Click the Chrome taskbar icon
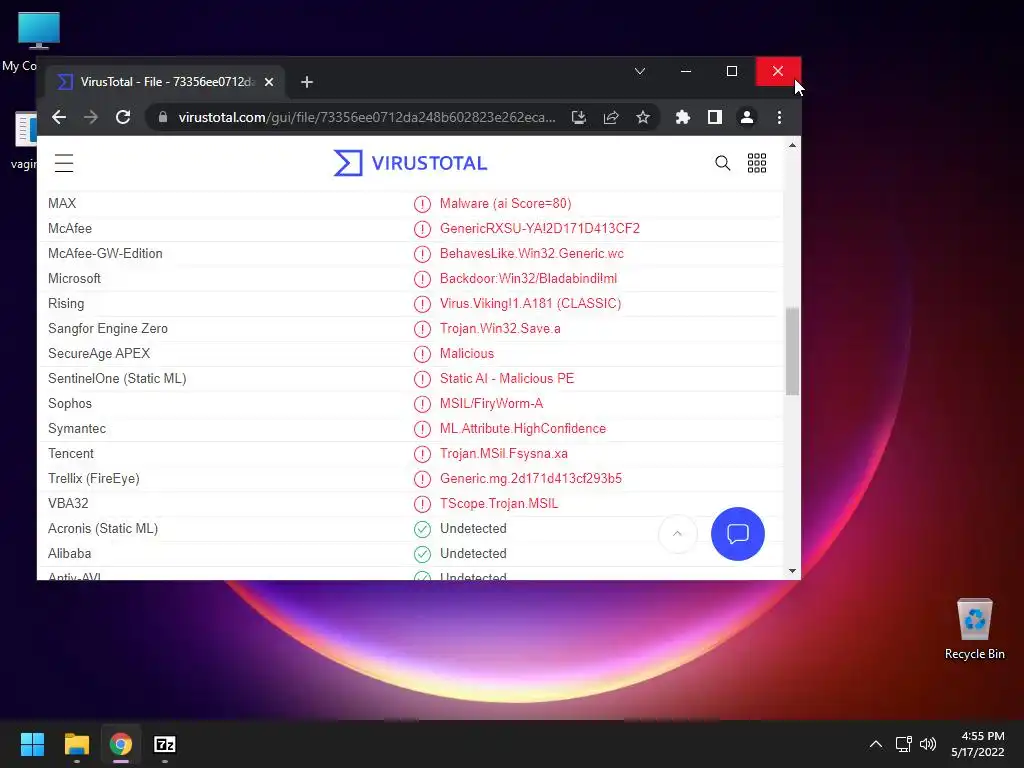This screenshot has width=1024, height=768. 120,744
